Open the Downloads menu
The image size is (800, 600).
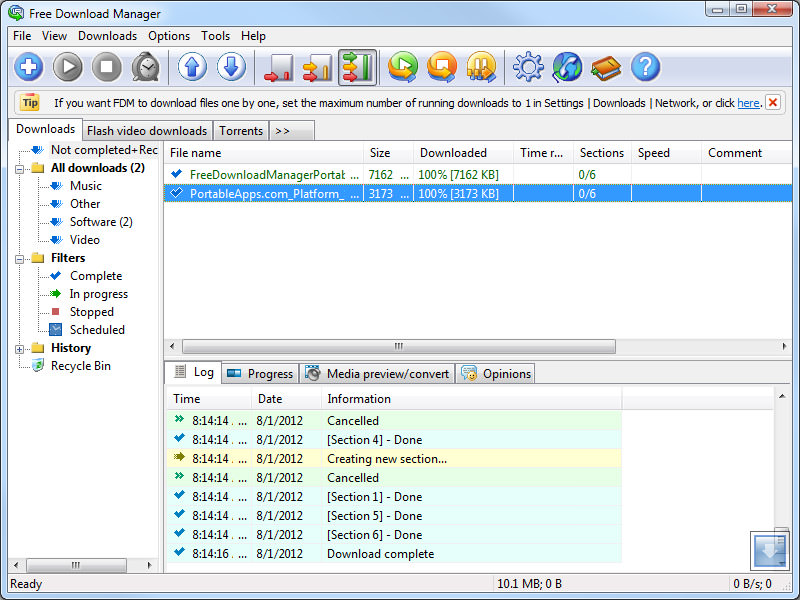pyautogui.click(x=107, y=35)
